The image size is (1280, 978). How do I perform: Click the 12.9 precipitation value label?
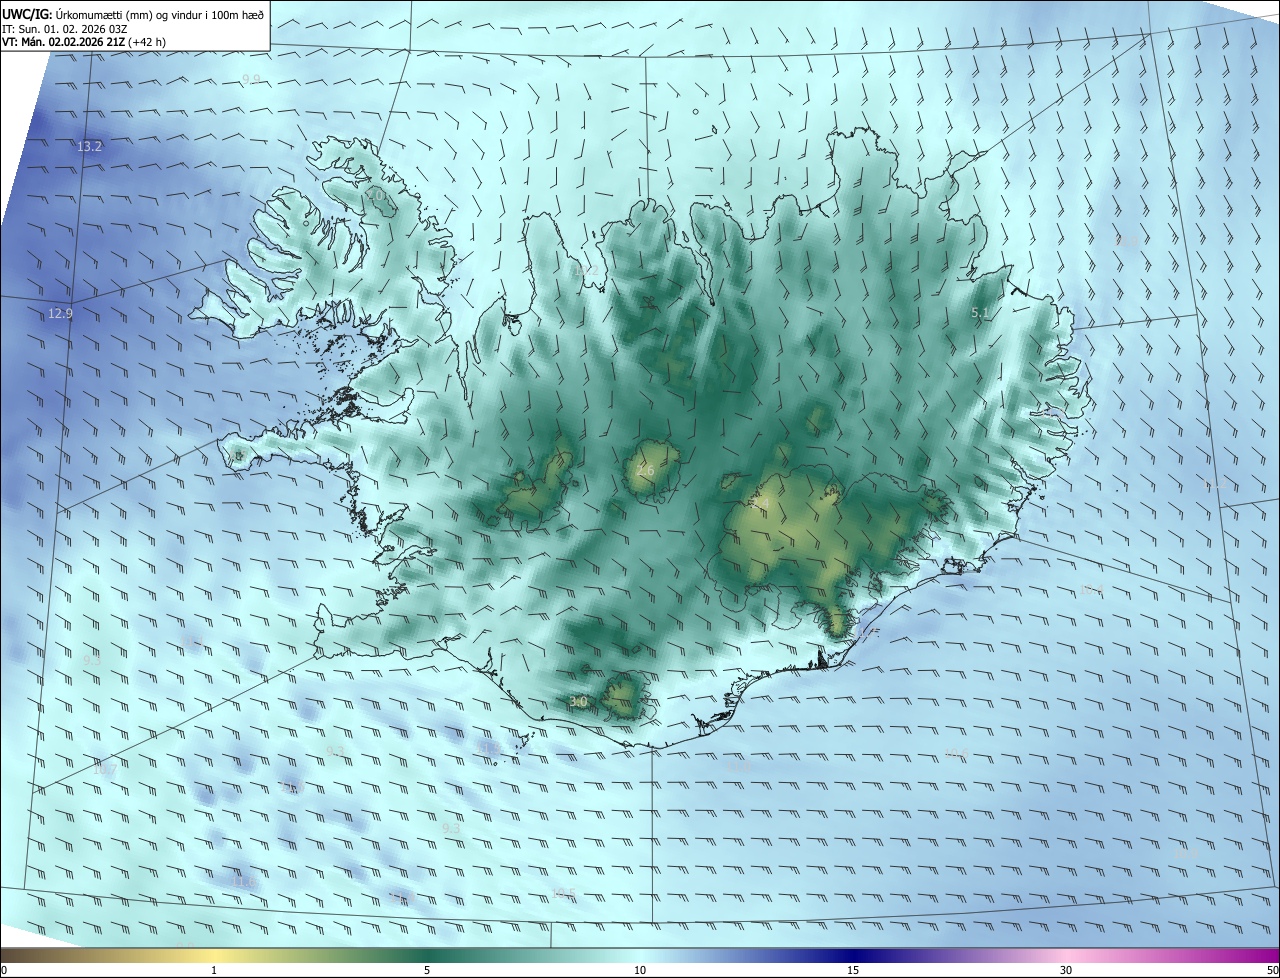[60, 313]
